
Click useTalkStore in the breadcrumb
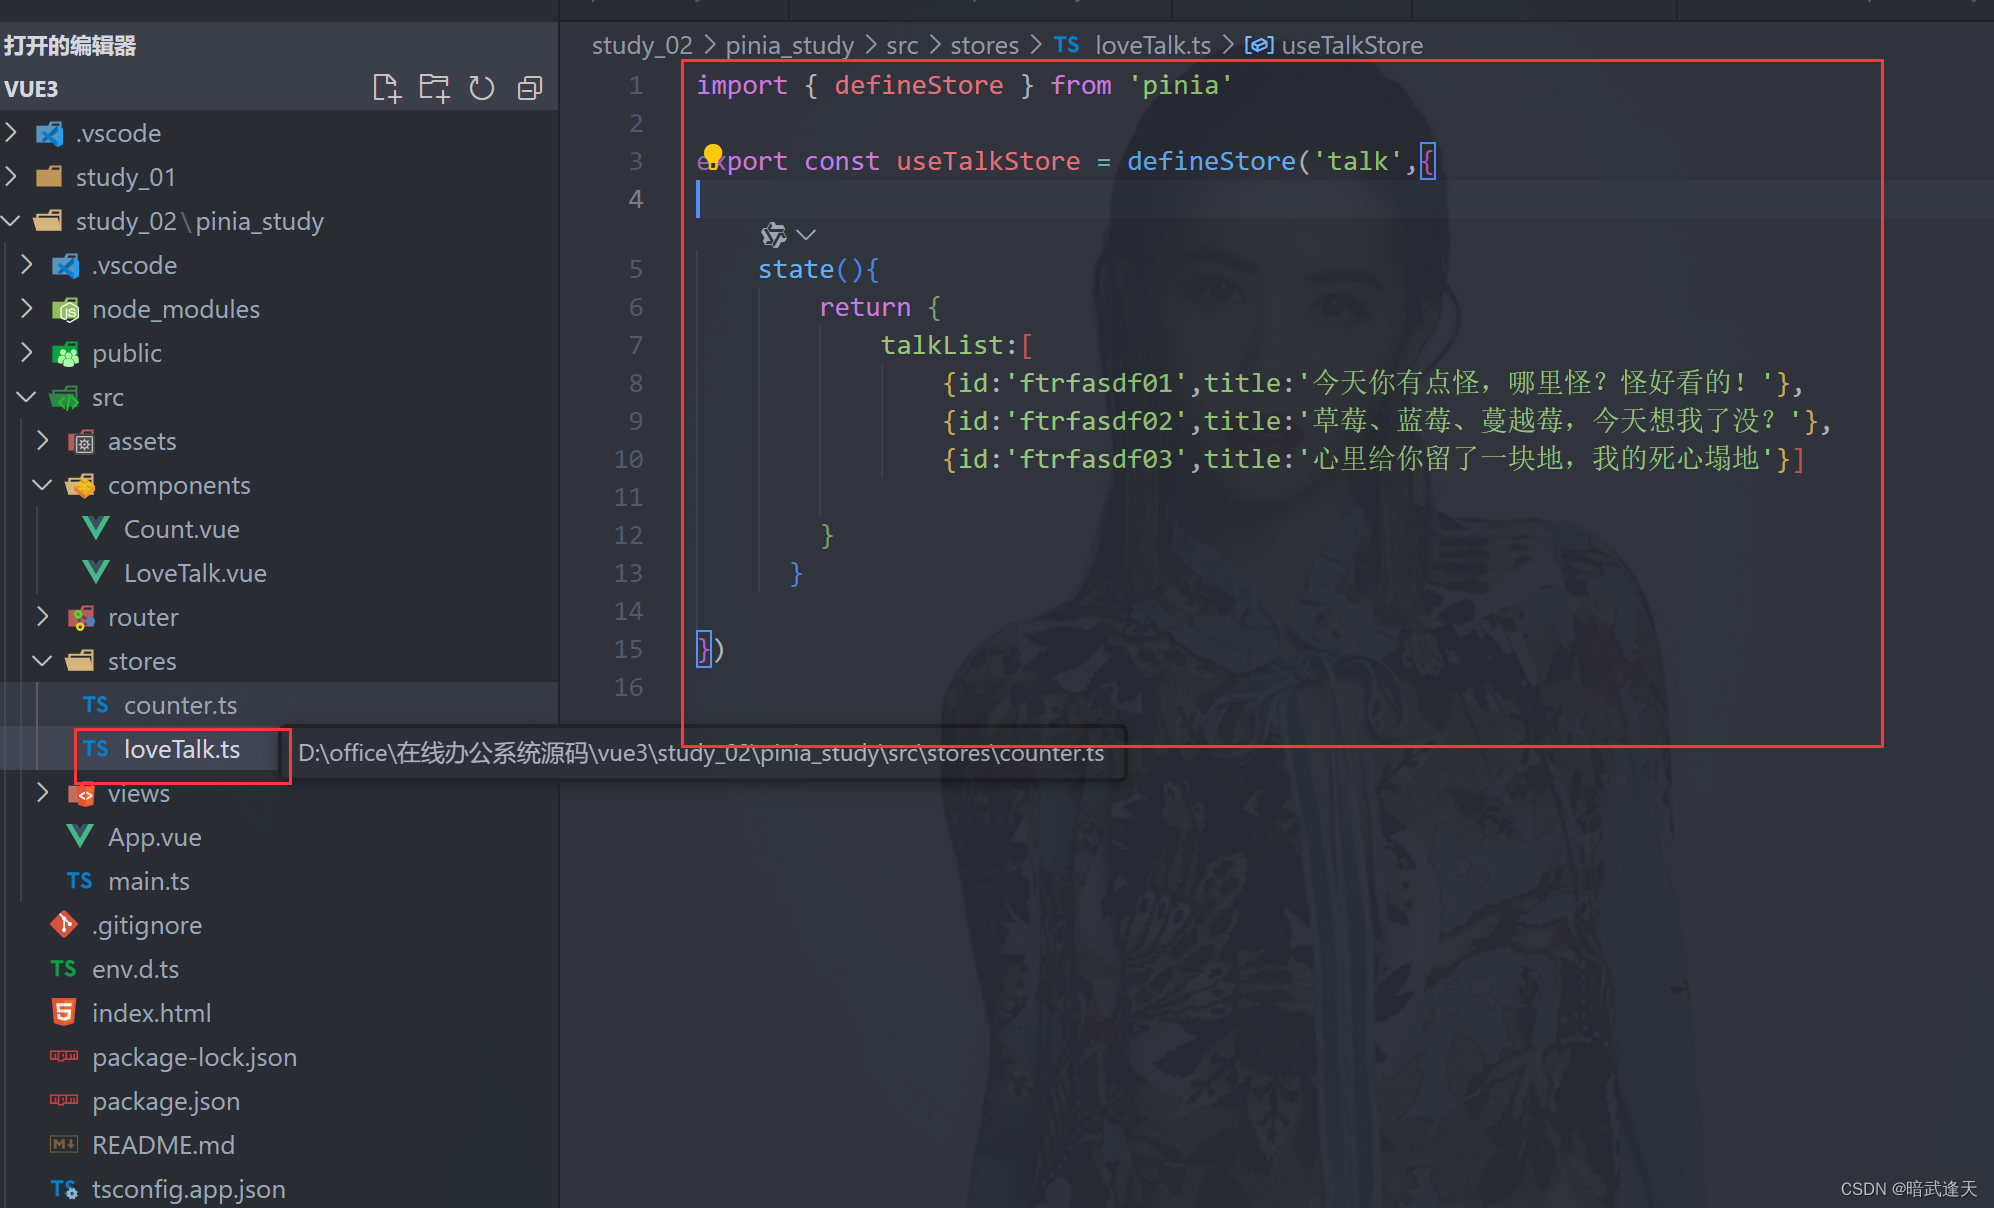(1352, 45)
